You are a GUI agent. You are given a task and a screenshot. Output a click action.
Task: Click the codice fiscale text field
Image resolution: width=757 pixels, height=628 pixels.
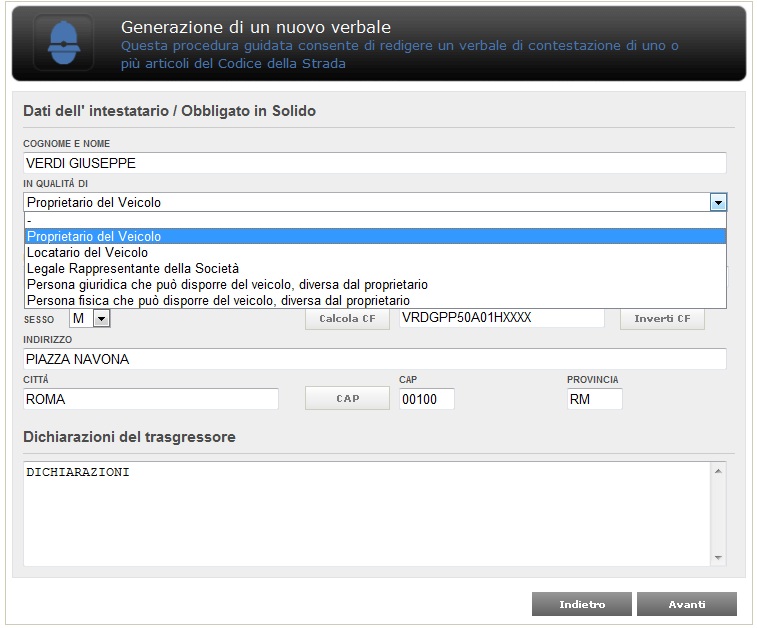(502, 318)
